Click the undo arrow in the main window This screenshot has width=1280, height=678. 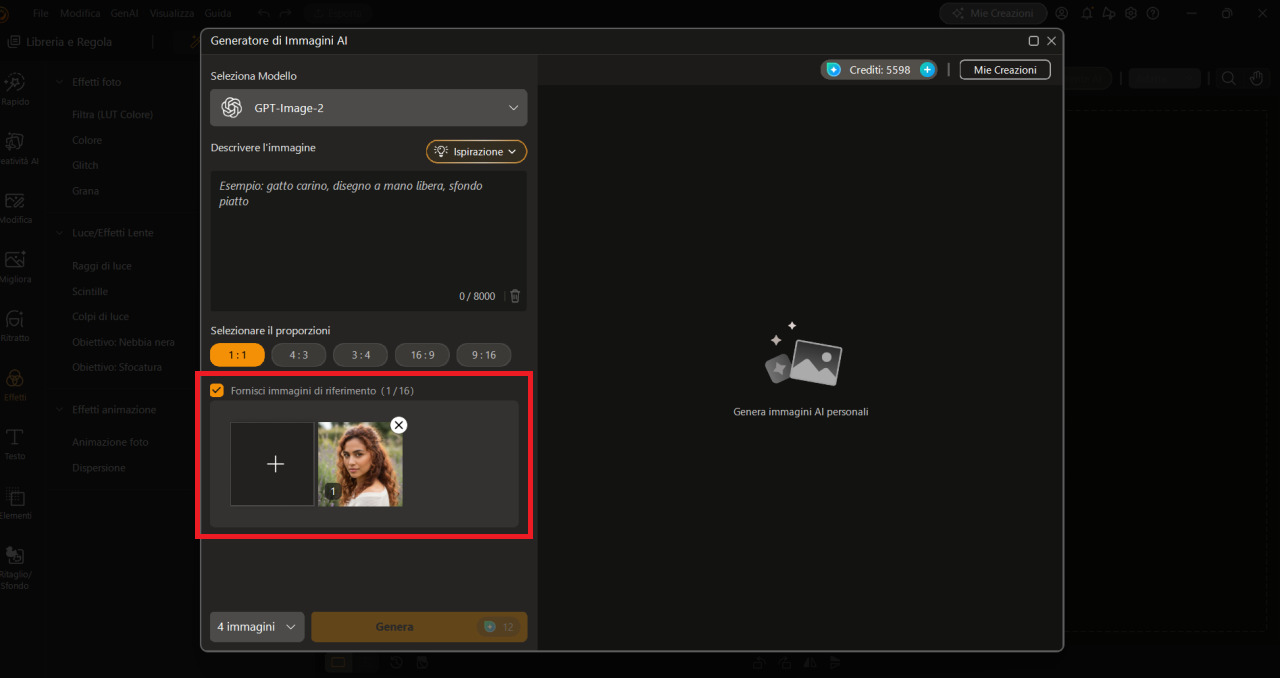tap(263, 13)
